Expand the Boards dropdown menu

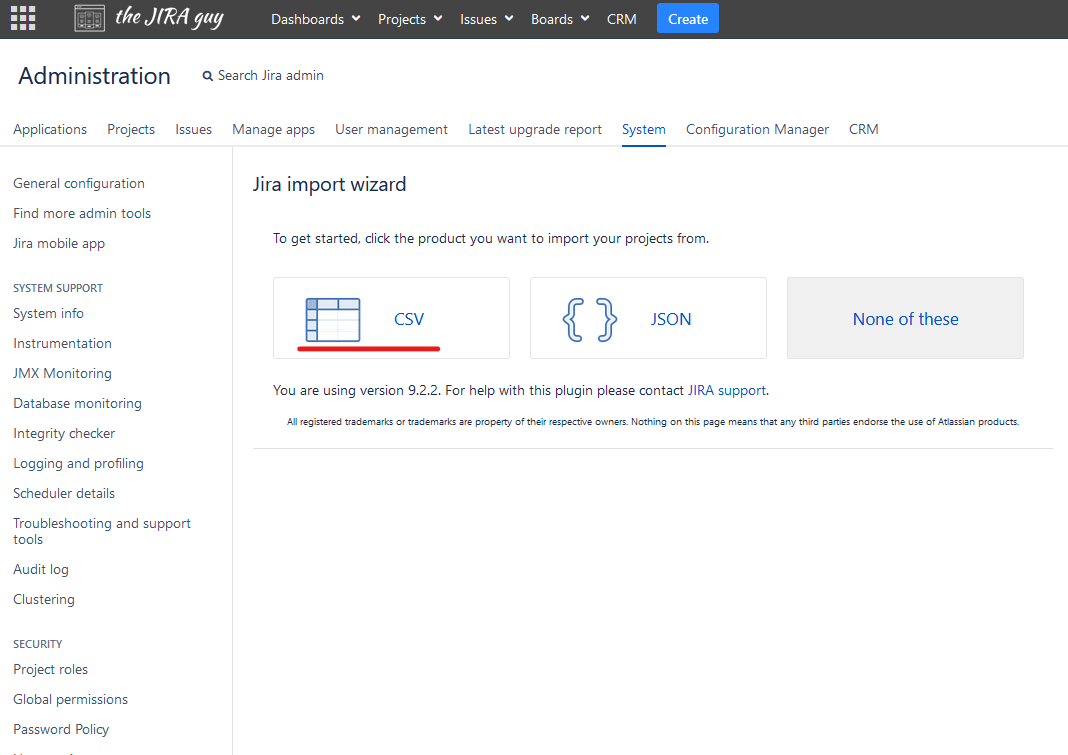click(x=560, y=19)
